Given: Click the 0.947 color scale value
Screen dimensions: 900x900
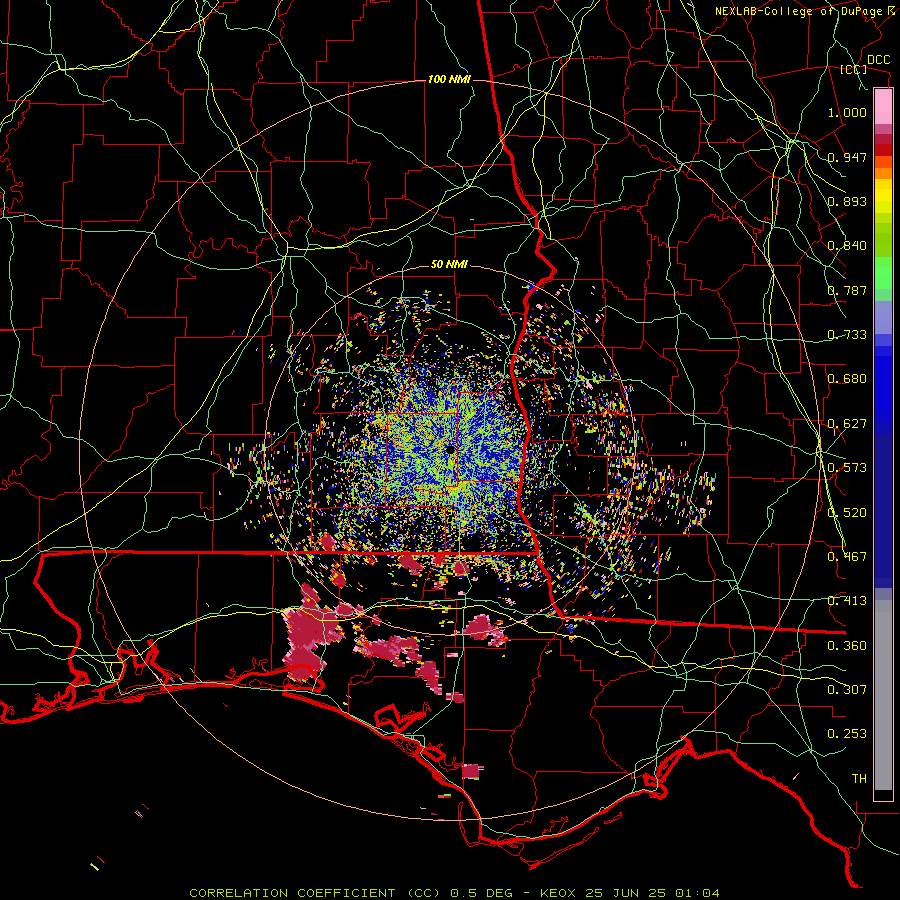Looking at the screenshot, I should [847, 157].
